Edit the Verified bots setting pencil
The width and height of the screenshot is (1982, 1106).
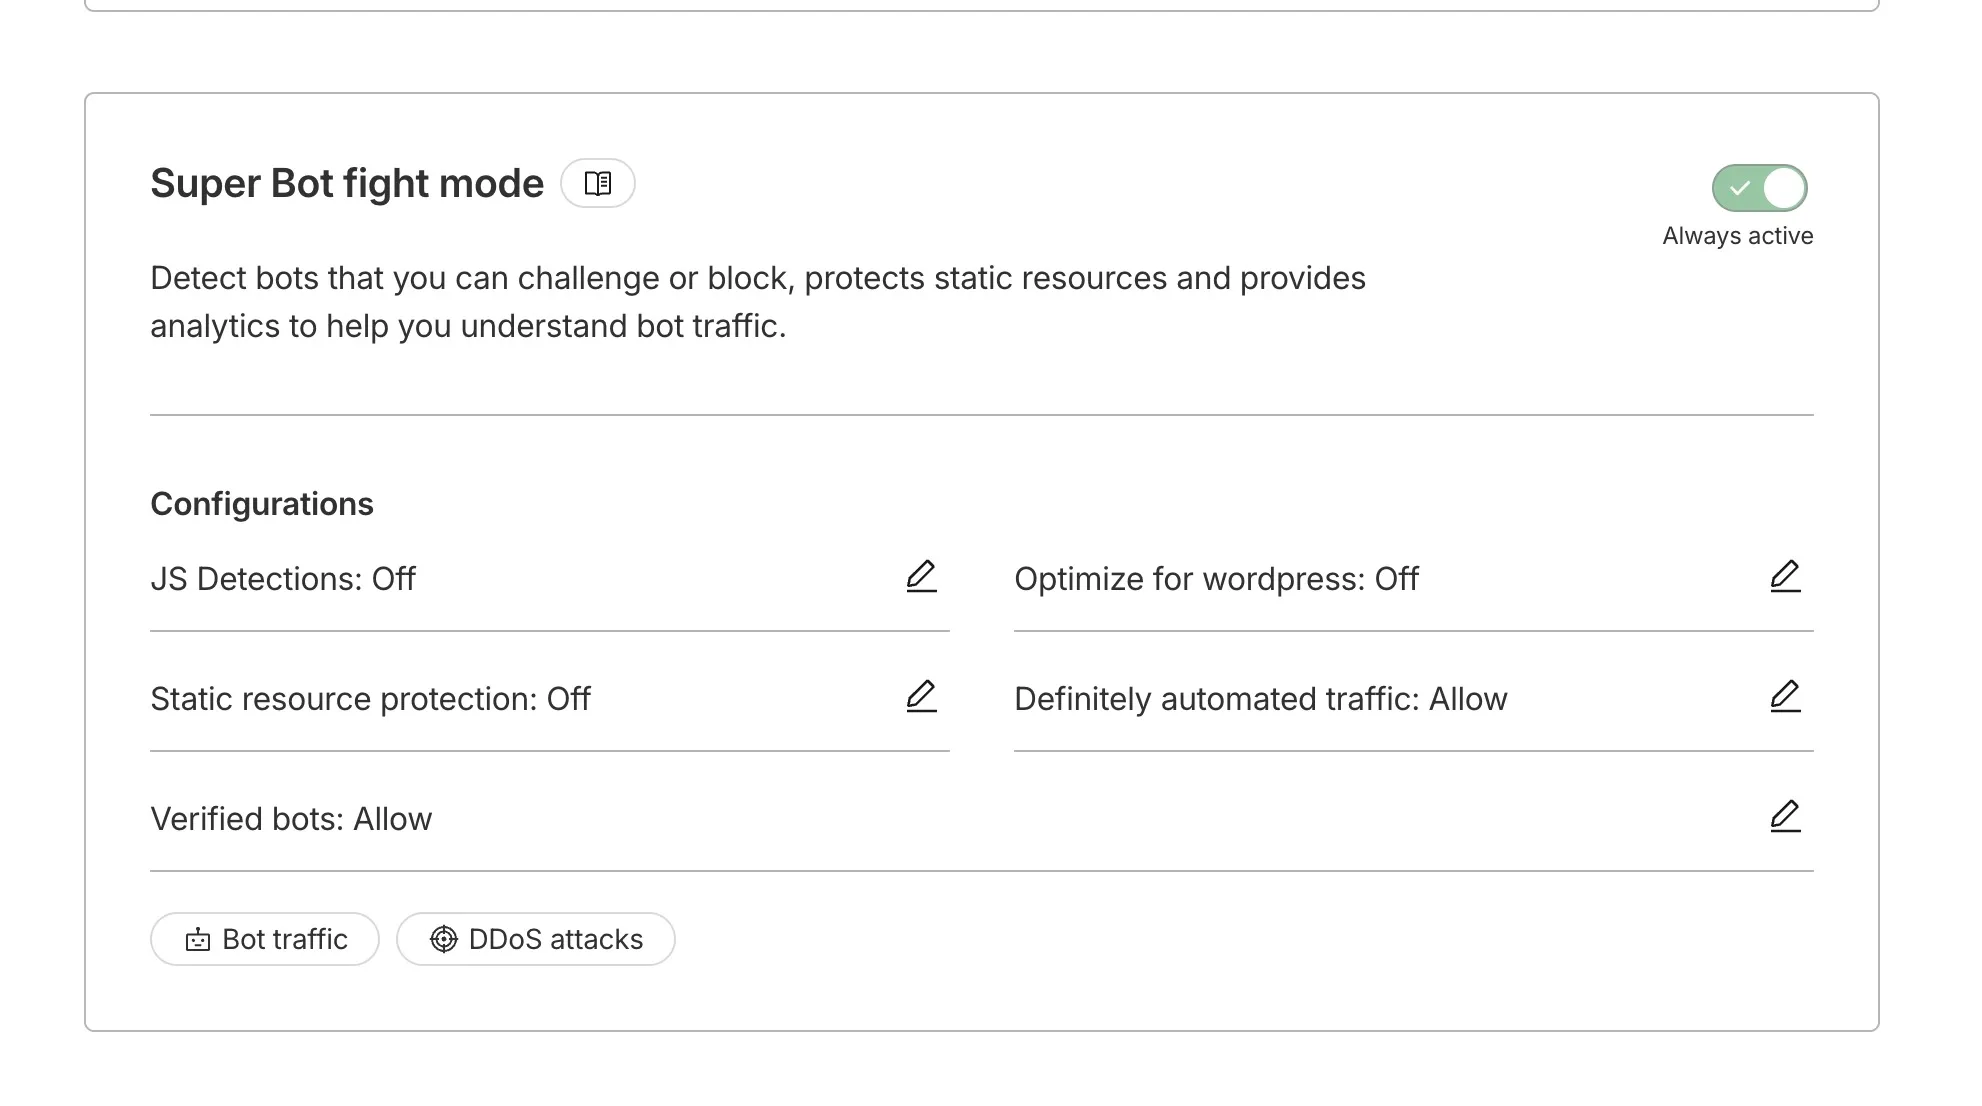(1785, 817)
